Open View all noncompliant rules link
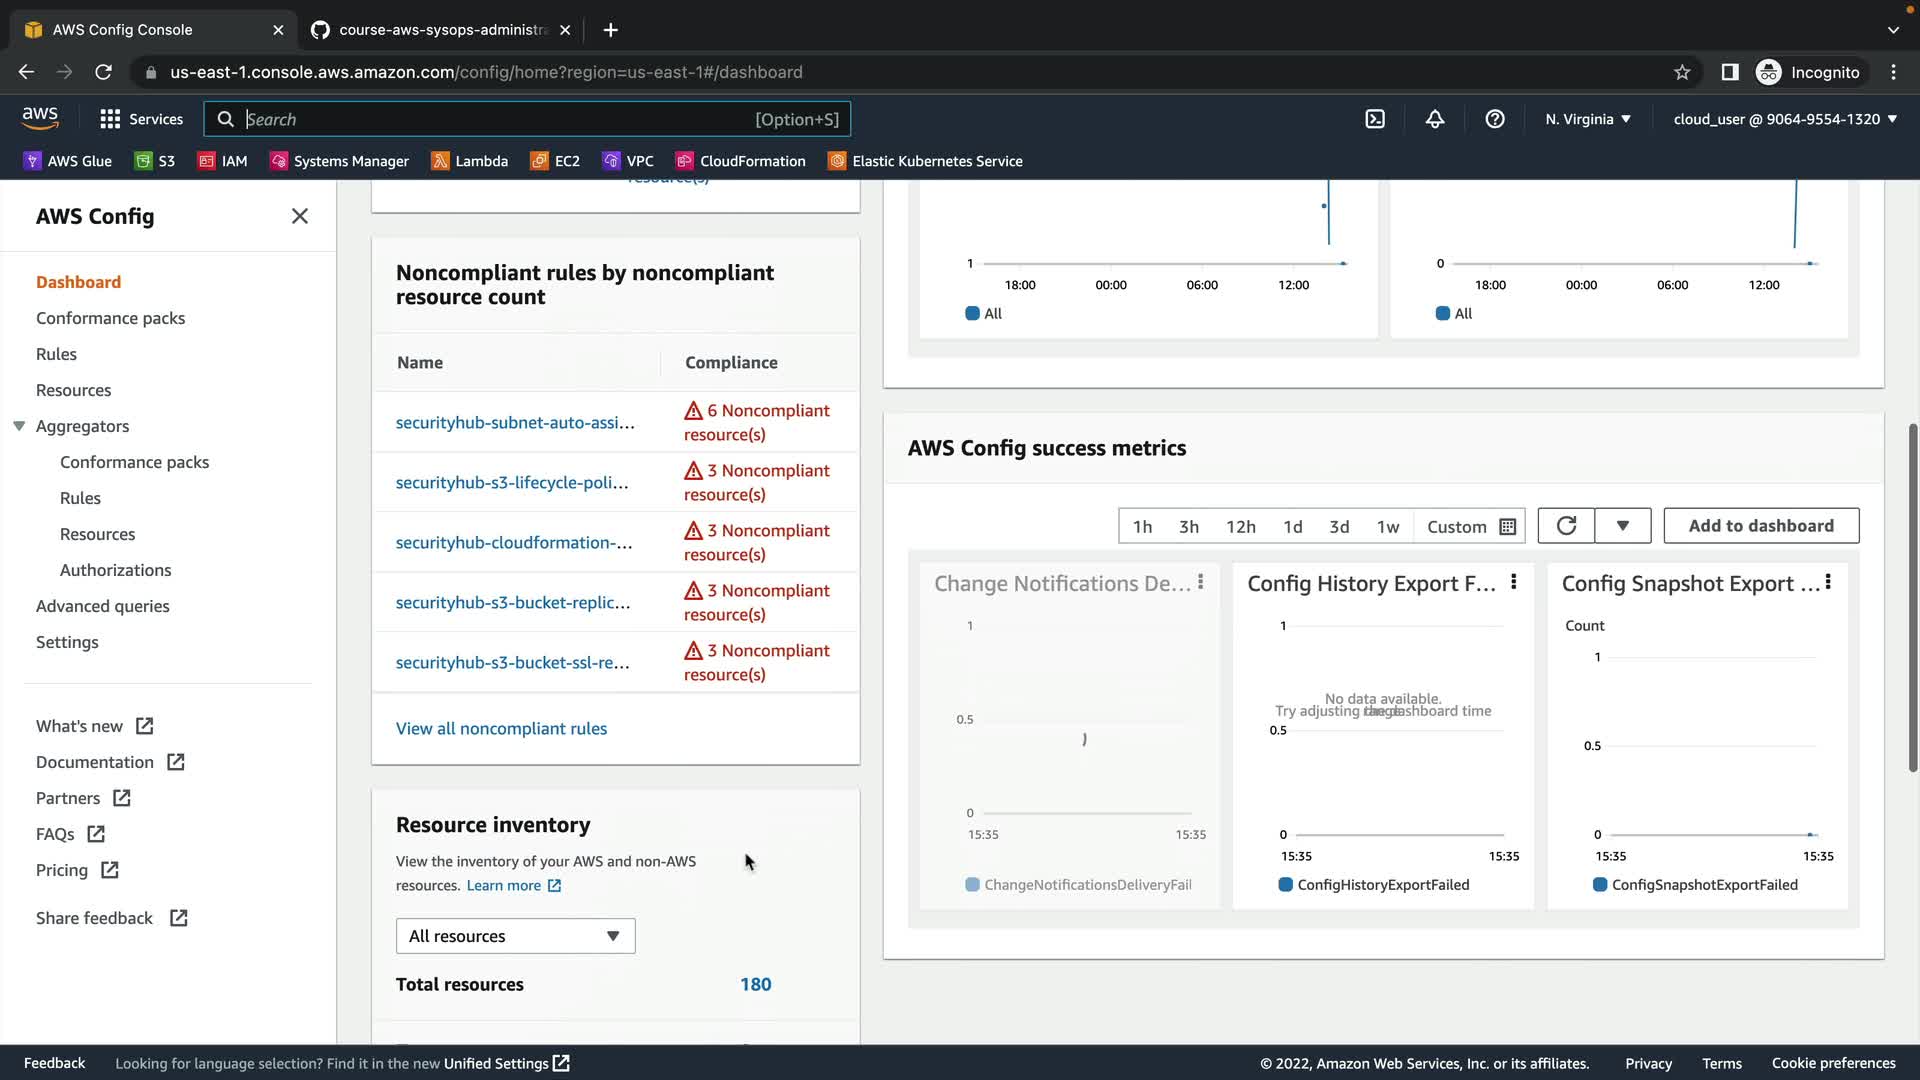This screenshot has height=1080, width=1920. 501,729
